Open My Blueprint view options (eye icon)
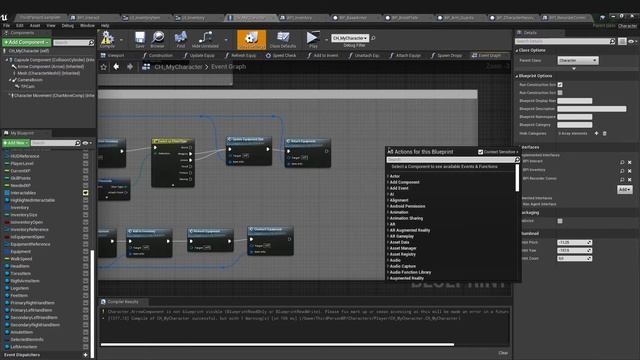 pos(87,143)
